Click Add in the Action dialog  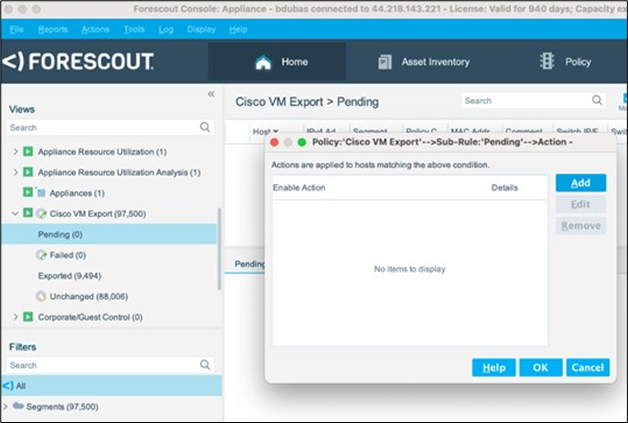click(x=580, y=183)
